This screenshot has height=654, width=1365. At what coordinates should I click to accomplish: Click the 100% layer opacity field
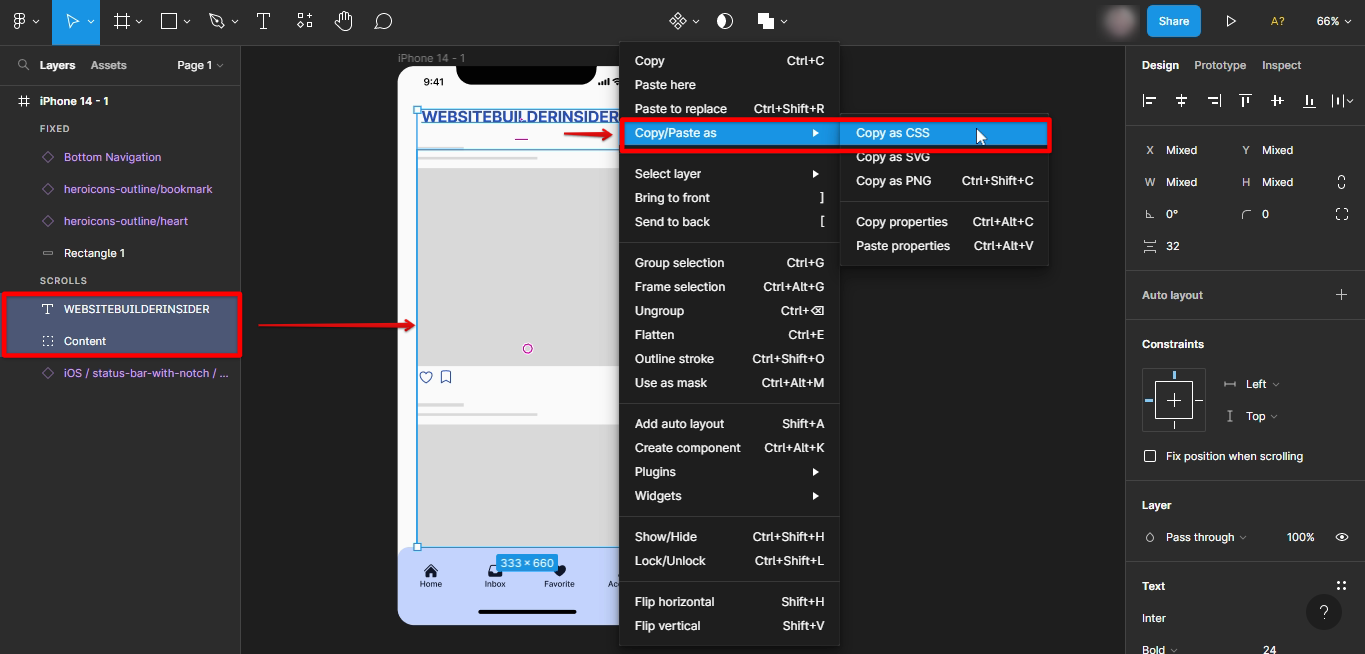coord(1300,537)
